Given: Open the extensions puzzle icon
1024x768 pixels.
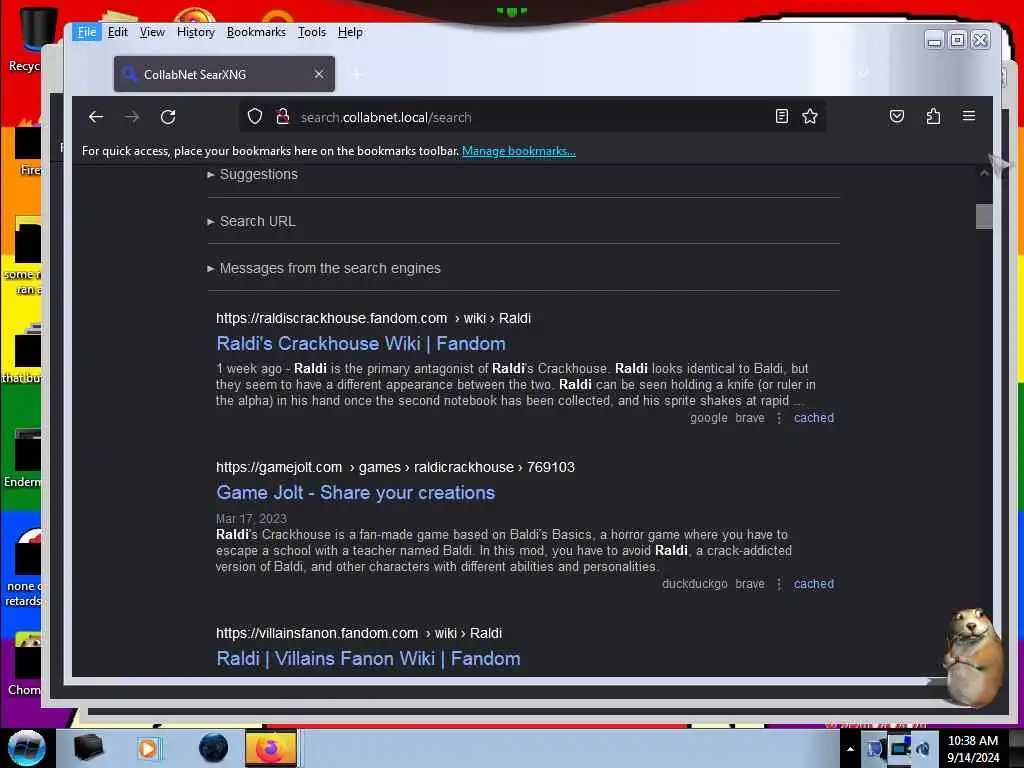Looking at the screenshot, I should point(933,116).
